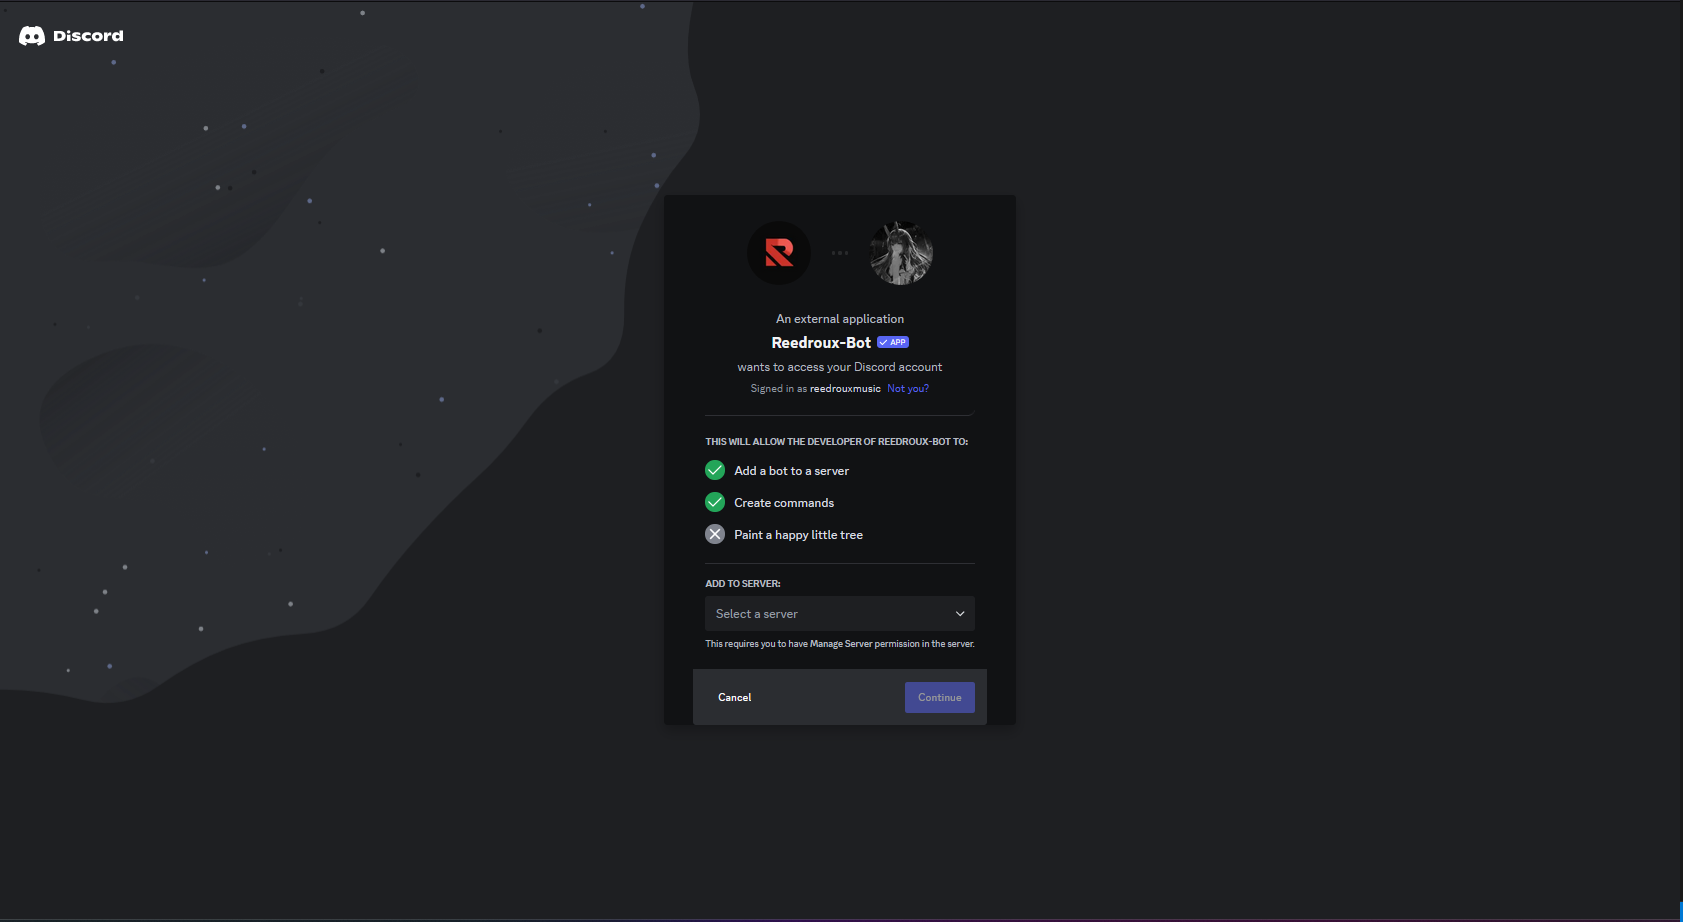Click green checkmark beside Add a bot
Image resolution: width=1683 pixels, height=922 pixels.
point(715,470)
